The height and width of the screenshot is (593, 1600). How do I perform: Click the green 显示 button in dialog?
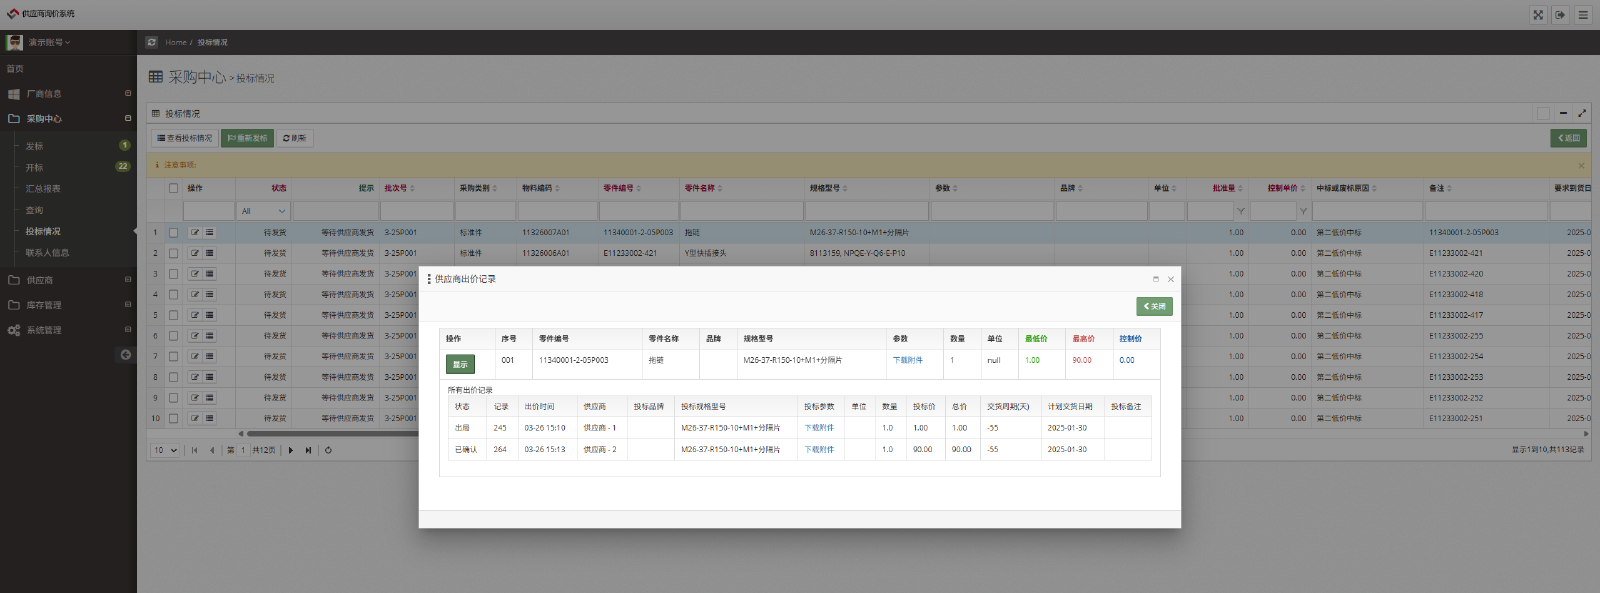click(460, 364)
